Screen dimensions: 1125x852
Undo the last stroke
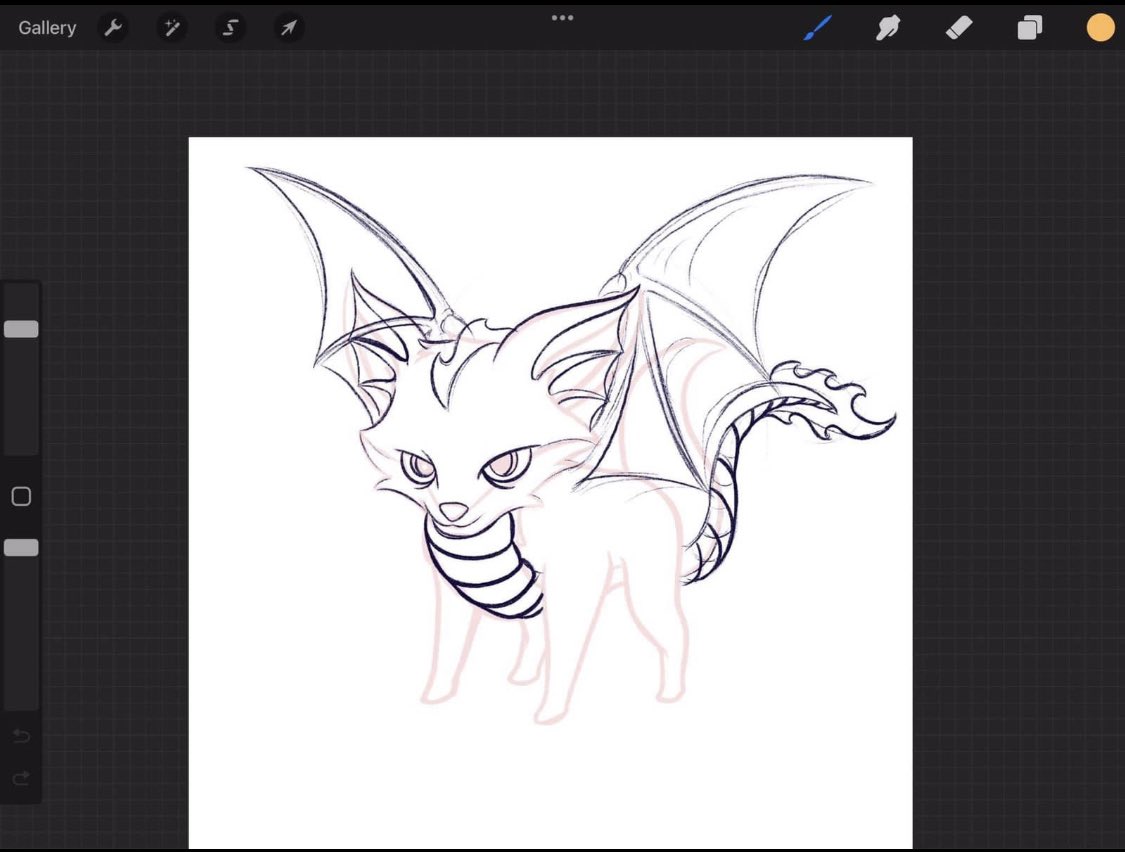pyautogui.click(x=22, y=736)
